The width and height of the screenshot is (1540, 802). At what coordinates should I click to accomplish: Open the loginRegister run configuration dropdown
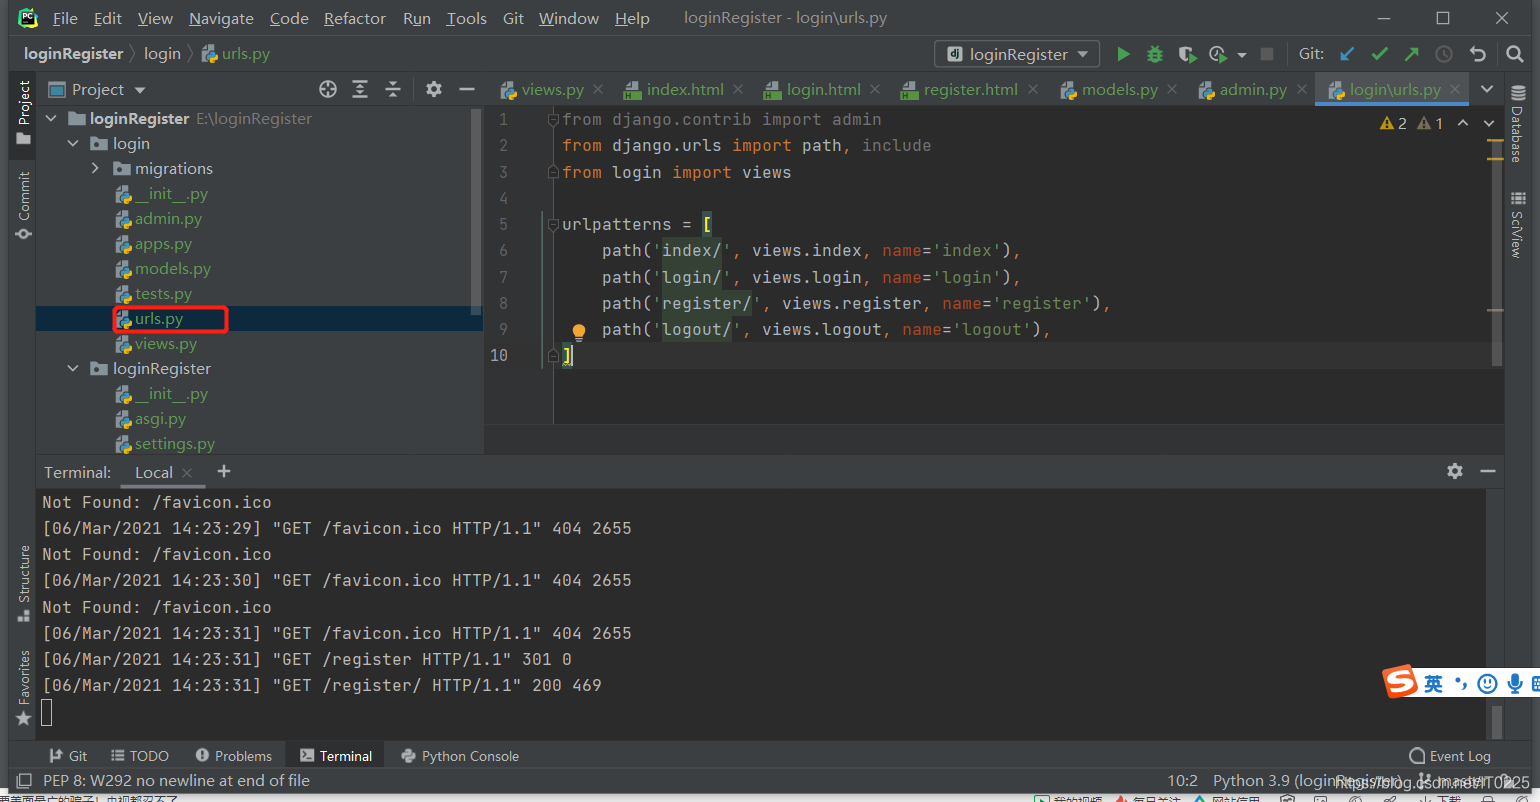[x=1017, y=54]
